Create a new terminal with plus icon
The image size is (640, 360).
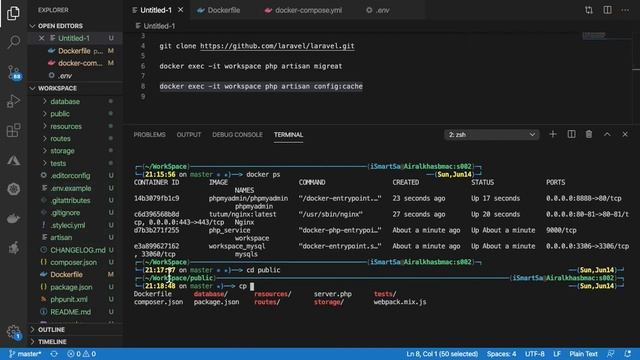coord(553,134)
